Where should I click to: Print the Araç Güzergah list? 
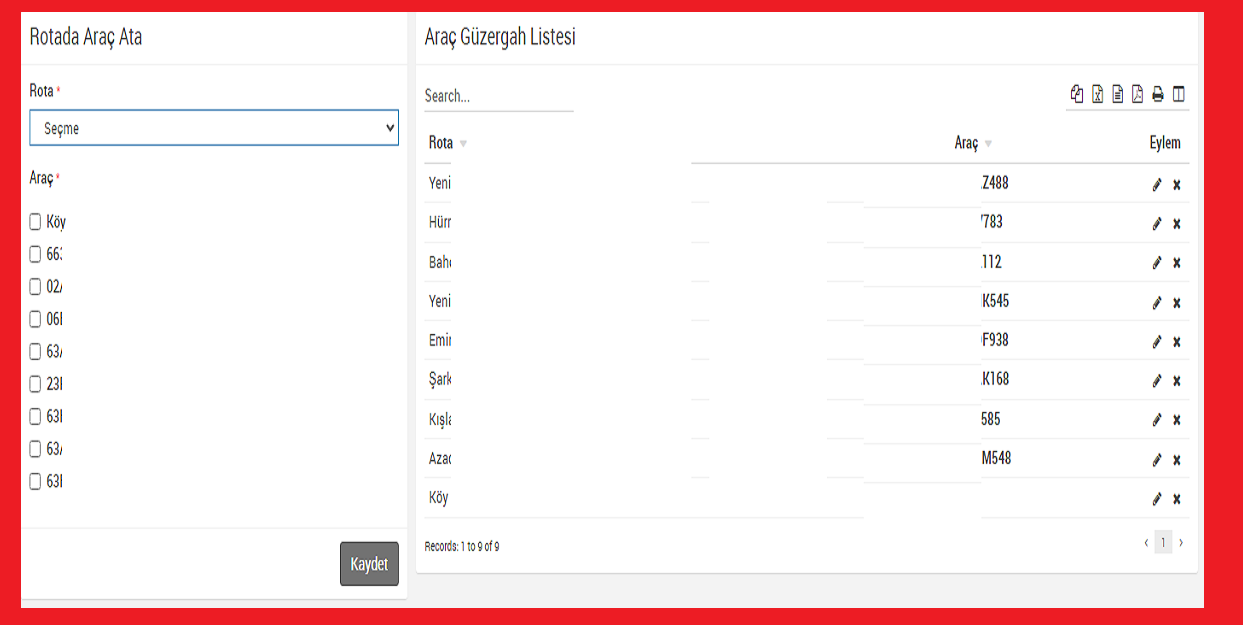click(x=1158, y=94)
